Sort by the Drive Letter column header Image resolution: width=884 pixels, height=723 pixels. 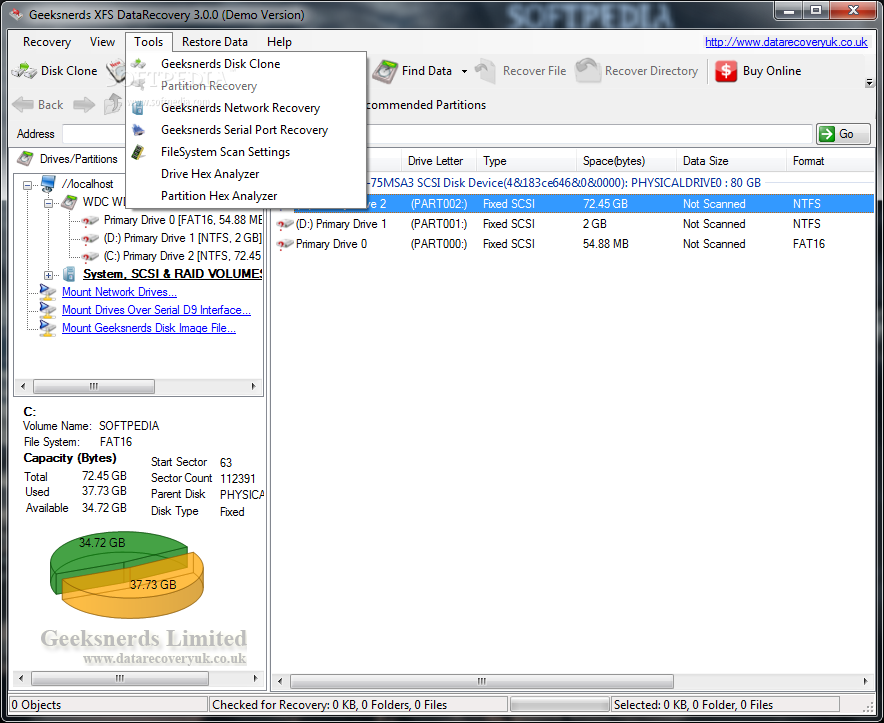439,161
